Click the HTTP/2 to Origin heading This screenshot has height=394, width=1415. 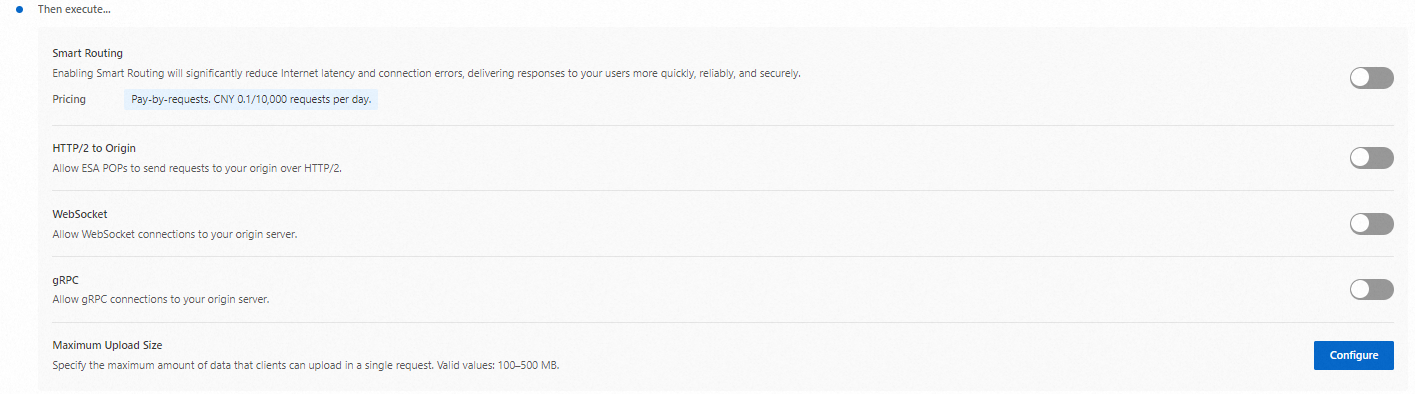94,148
